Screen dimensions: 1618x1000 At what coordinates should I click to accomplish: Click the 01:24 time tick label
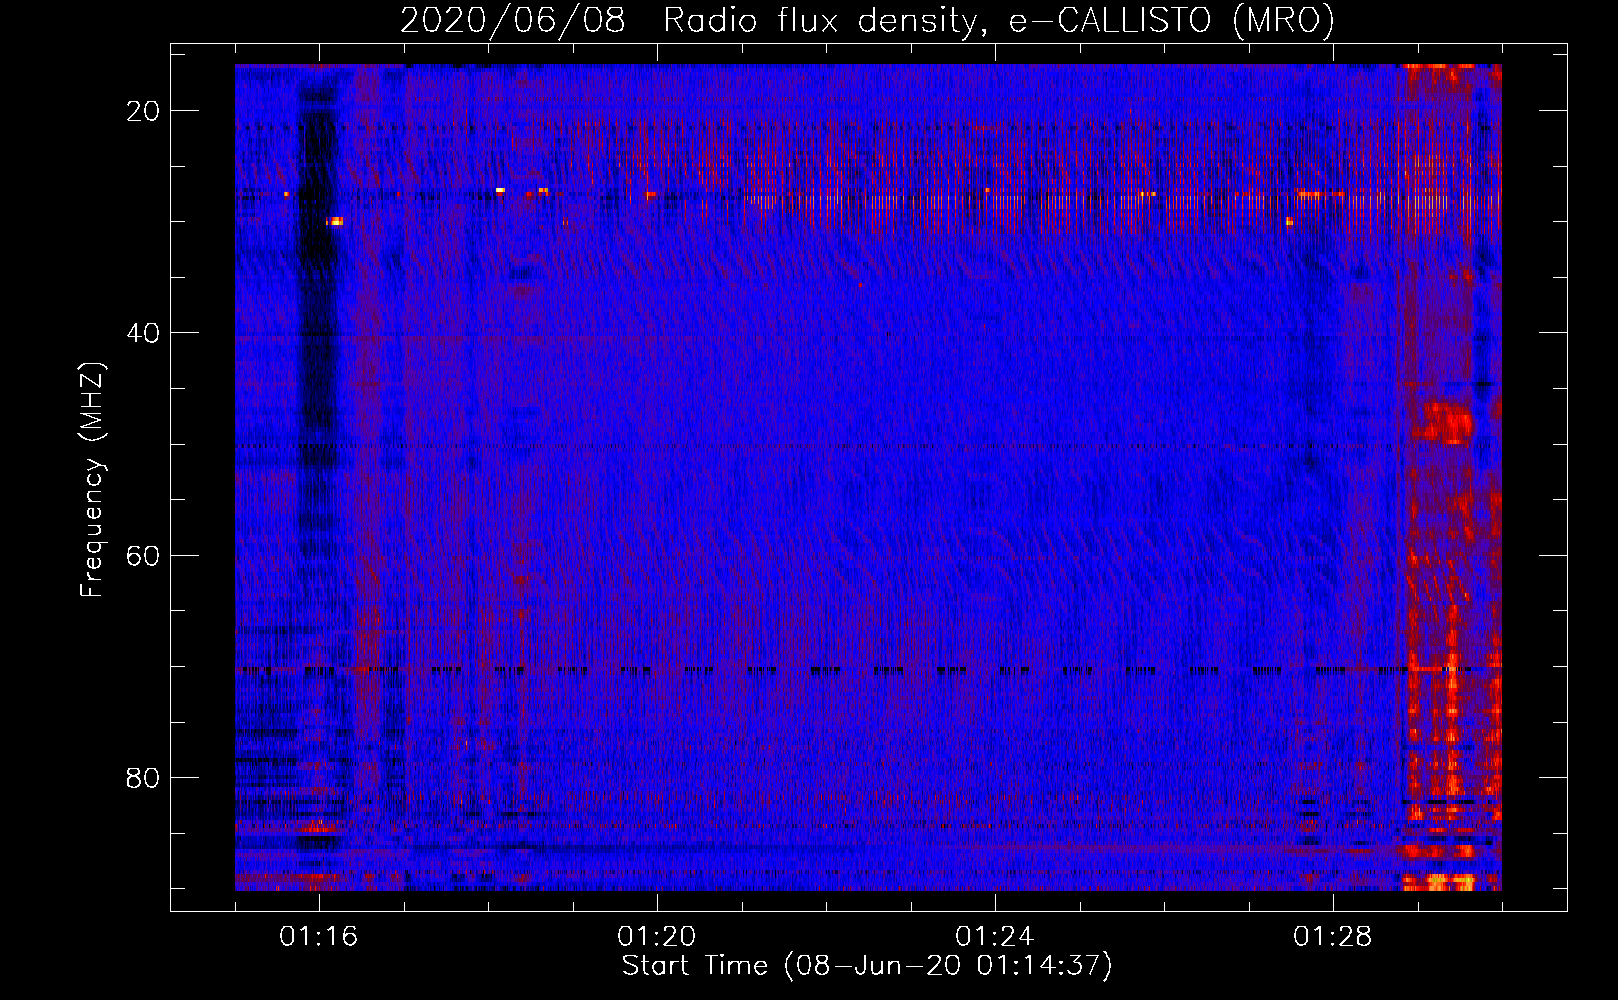[995, 937]
